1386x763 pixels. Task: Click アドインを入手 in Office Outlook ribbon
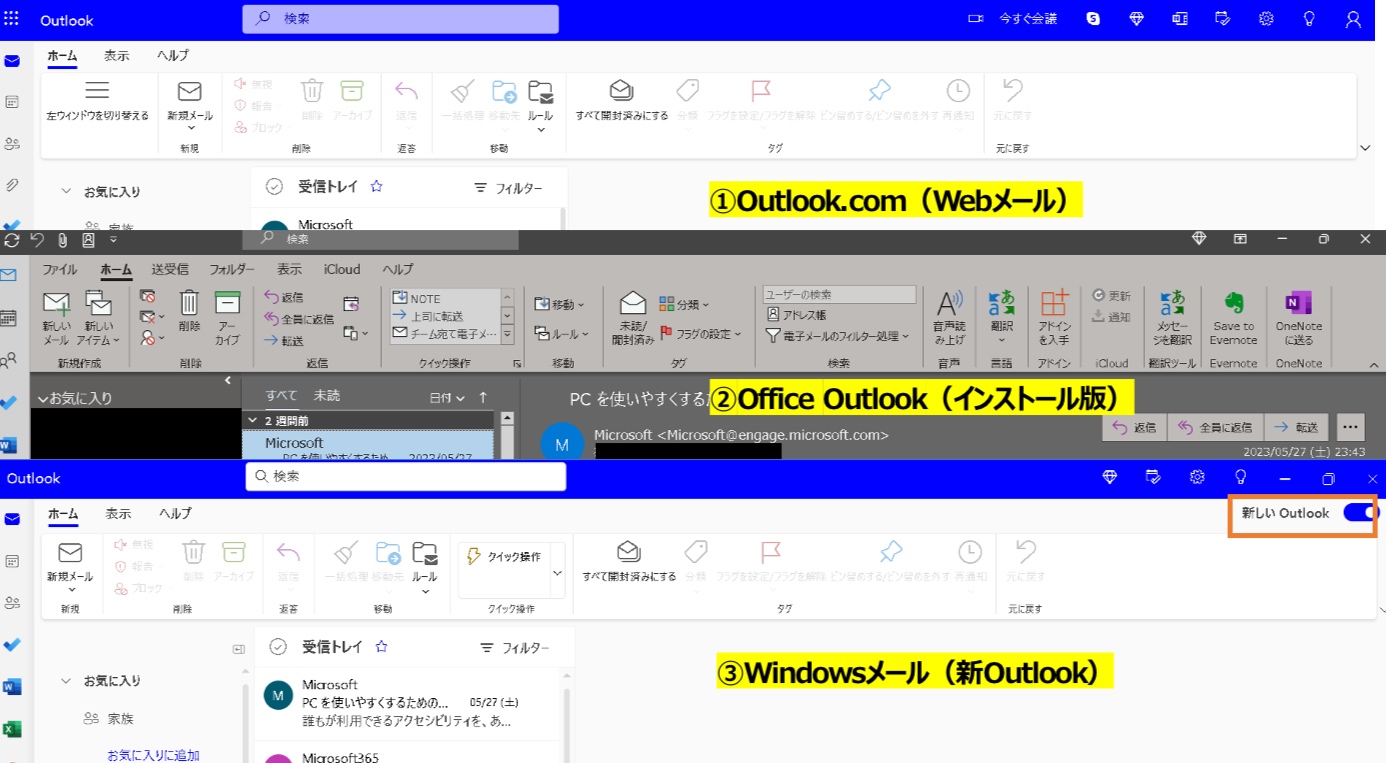click(1054, 318)
